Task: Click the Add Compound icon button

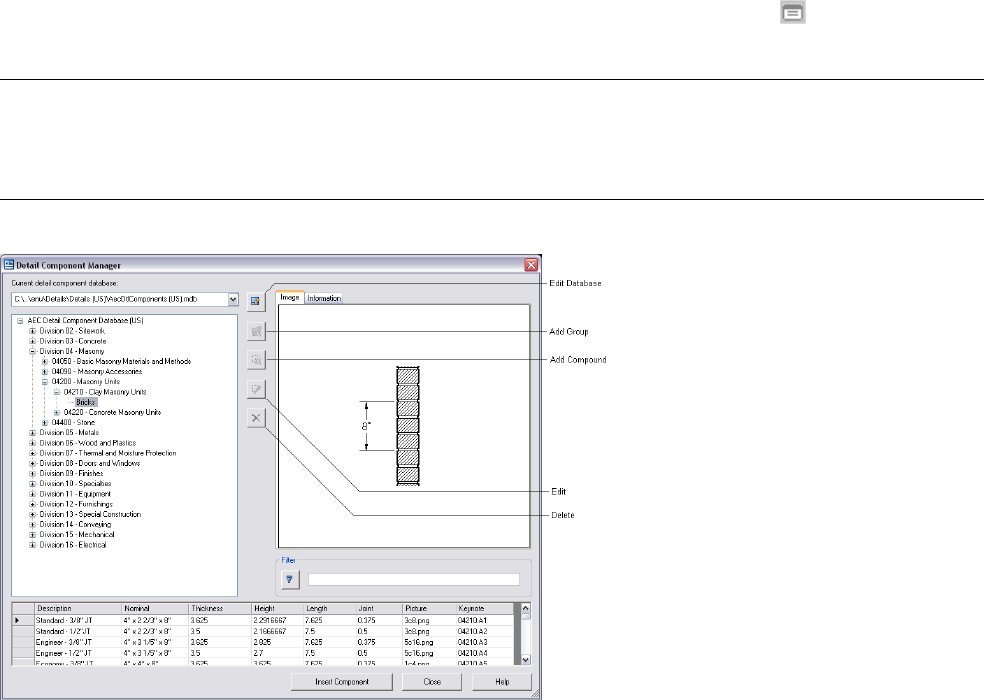Action: coord(256,360)
